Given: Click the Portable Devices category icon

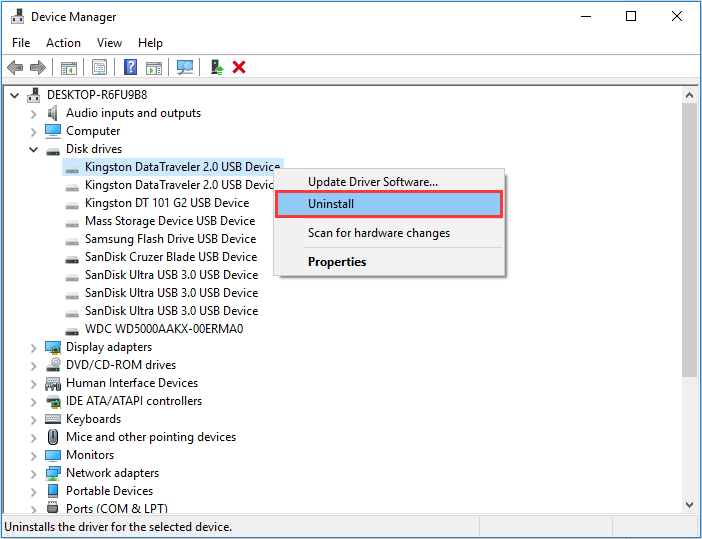Looking at the screenshot, I should click(x=53, y=491).
